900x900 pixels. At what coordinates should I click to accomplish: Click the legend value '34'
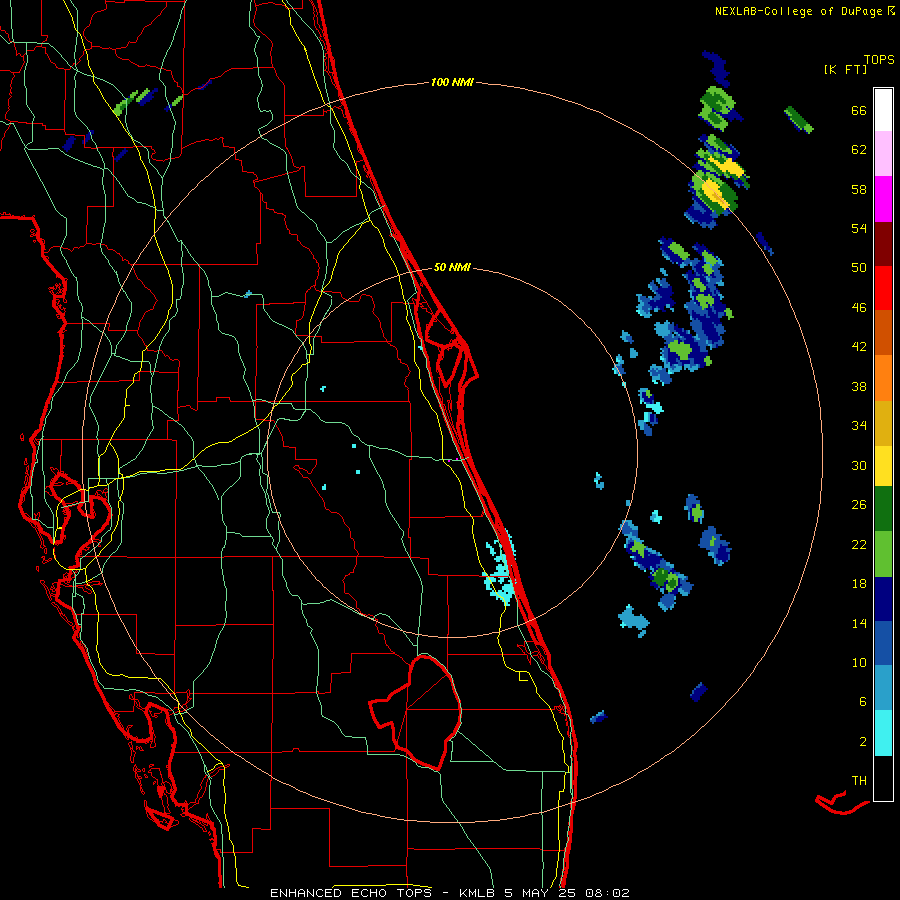pos(859,425)
